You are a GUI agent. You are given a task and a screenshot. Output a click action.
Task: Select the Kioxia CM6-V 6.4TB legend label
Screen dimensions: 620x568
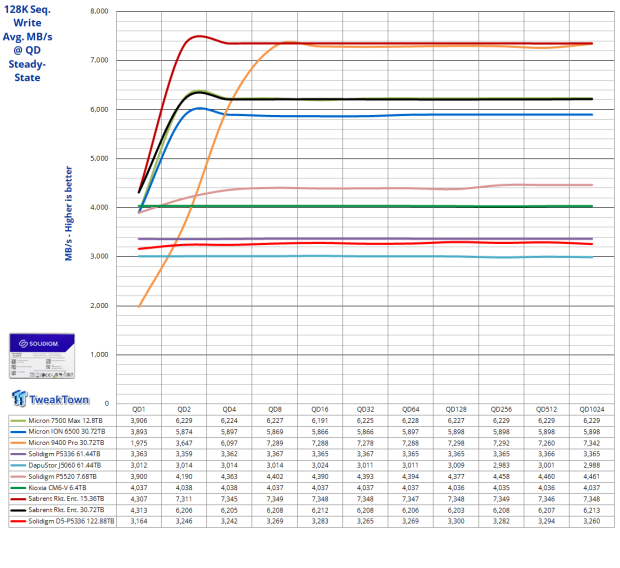coord(57,488)
